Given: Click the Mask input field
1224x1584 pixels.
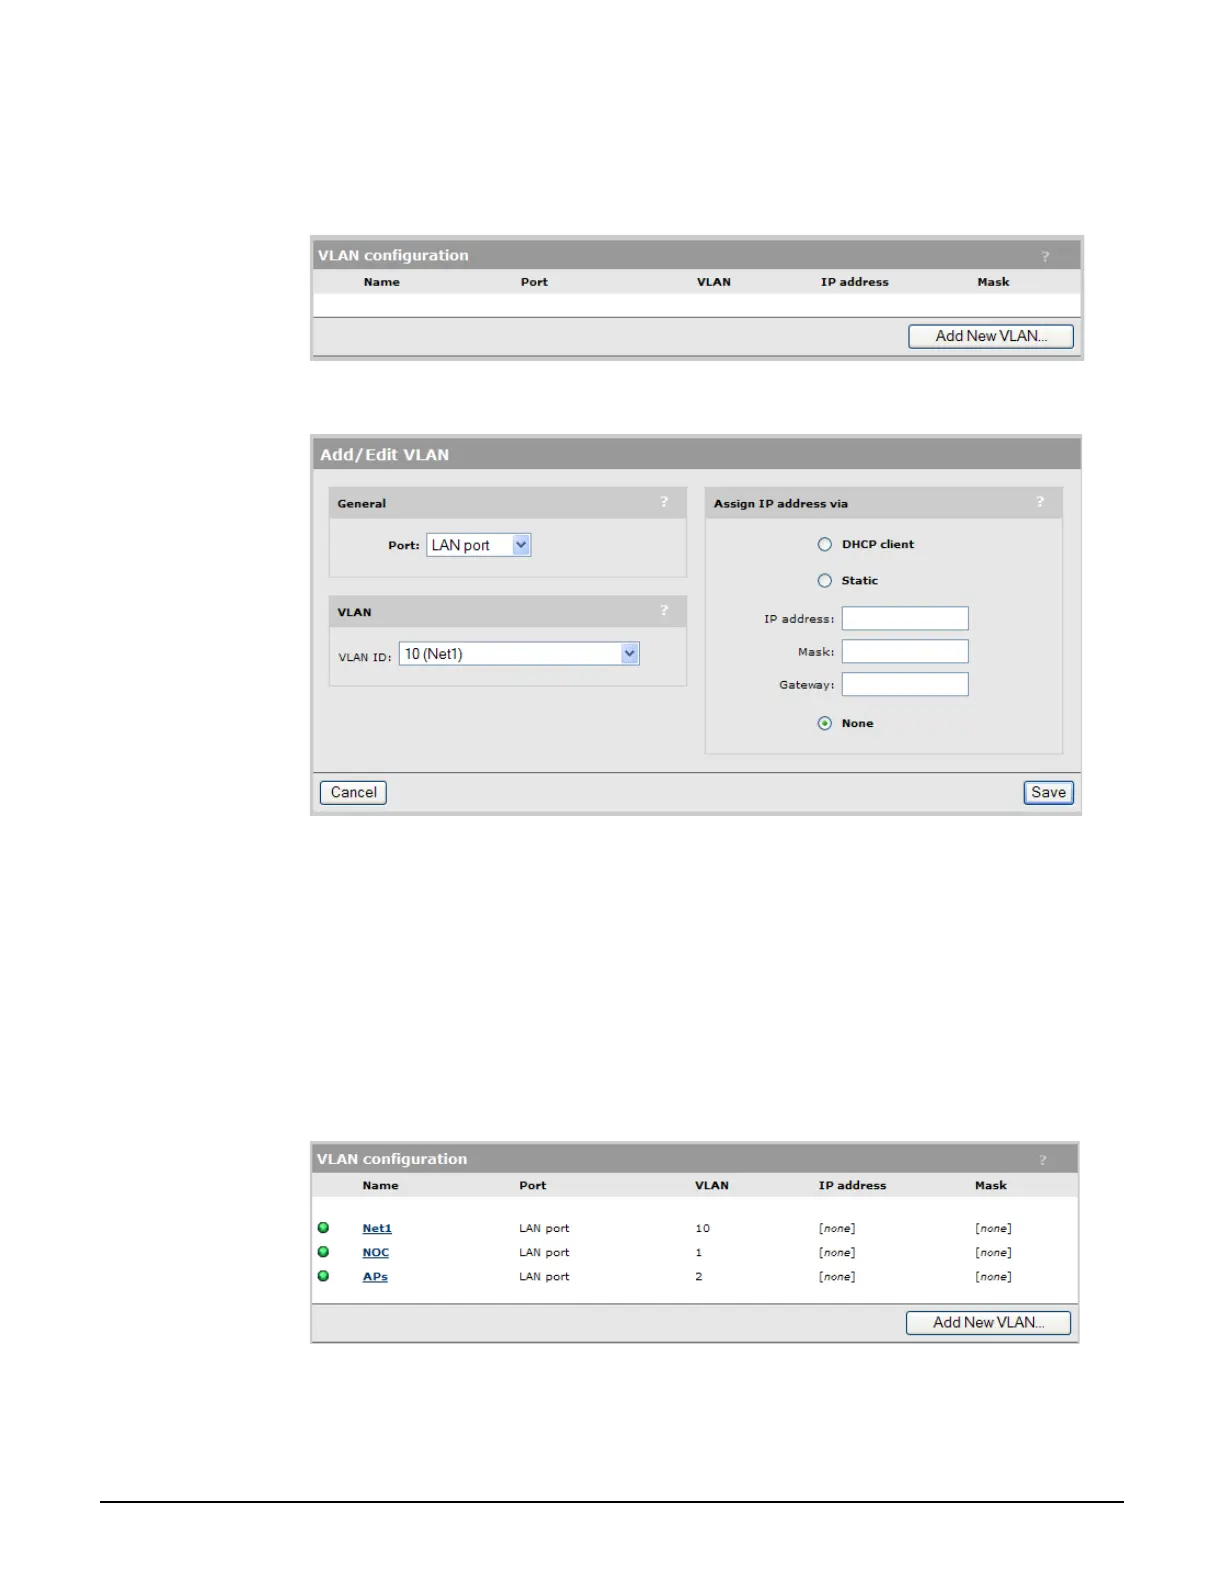Looking at the screenshot, I should point(905,651).
